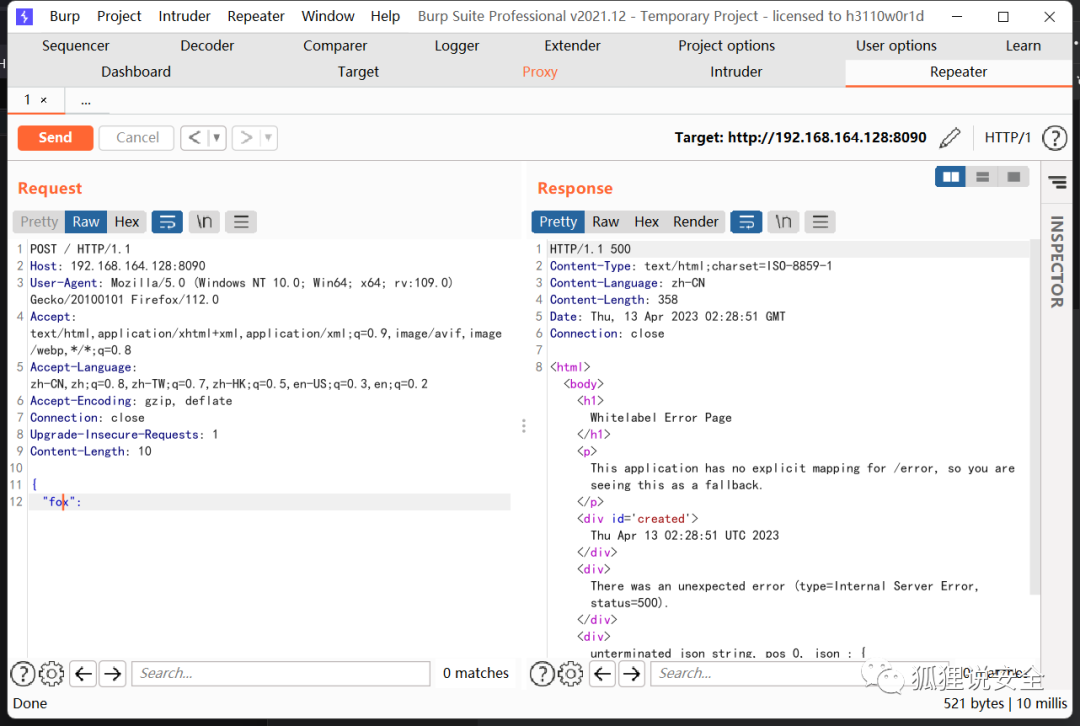1080x726 pixels.
Task: Switch to the Target tab
Action: [x=358, y=72]
